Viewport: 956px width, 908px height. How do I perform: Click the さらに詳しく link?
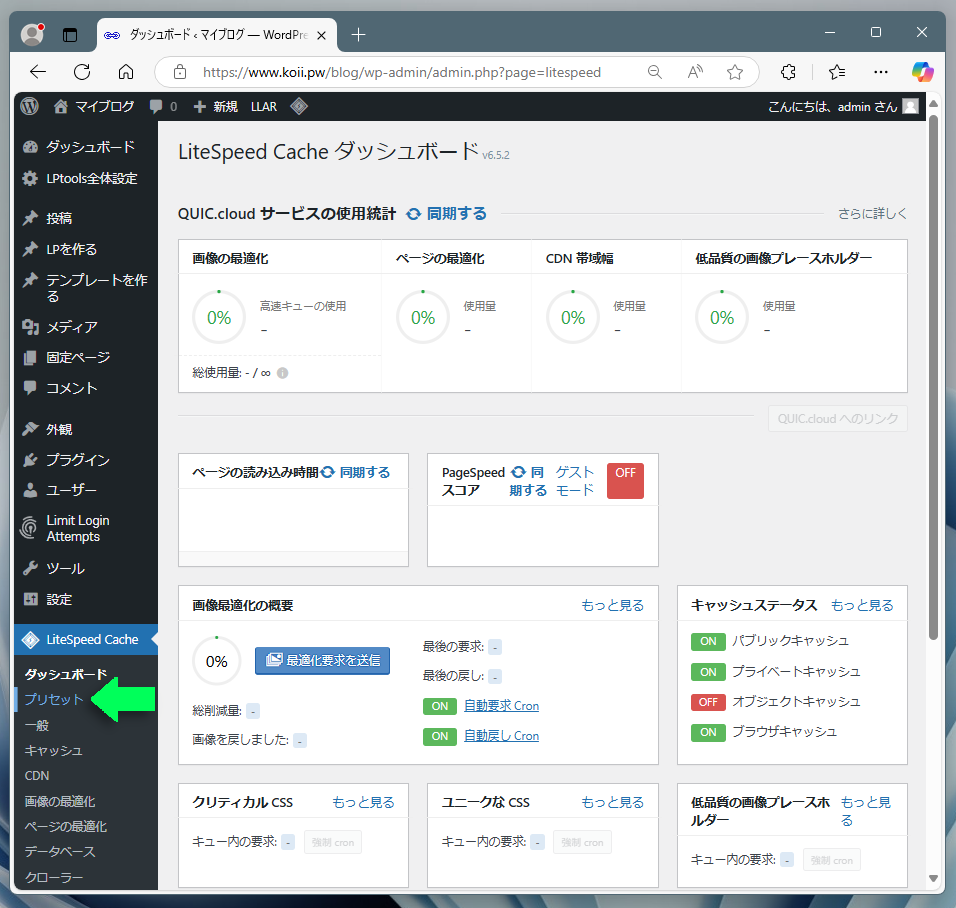click(x=872, y=214)
